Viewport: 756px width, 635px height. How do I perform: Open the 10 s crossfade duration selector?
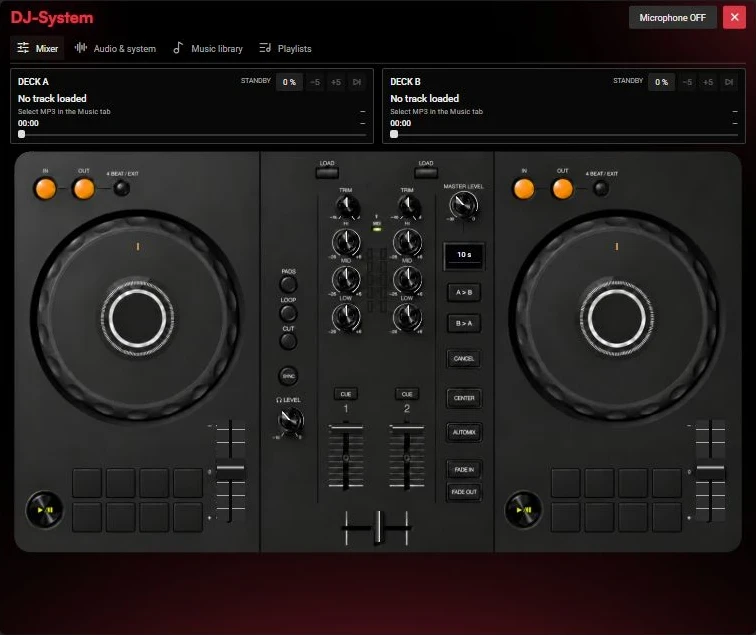click(464, 255)
